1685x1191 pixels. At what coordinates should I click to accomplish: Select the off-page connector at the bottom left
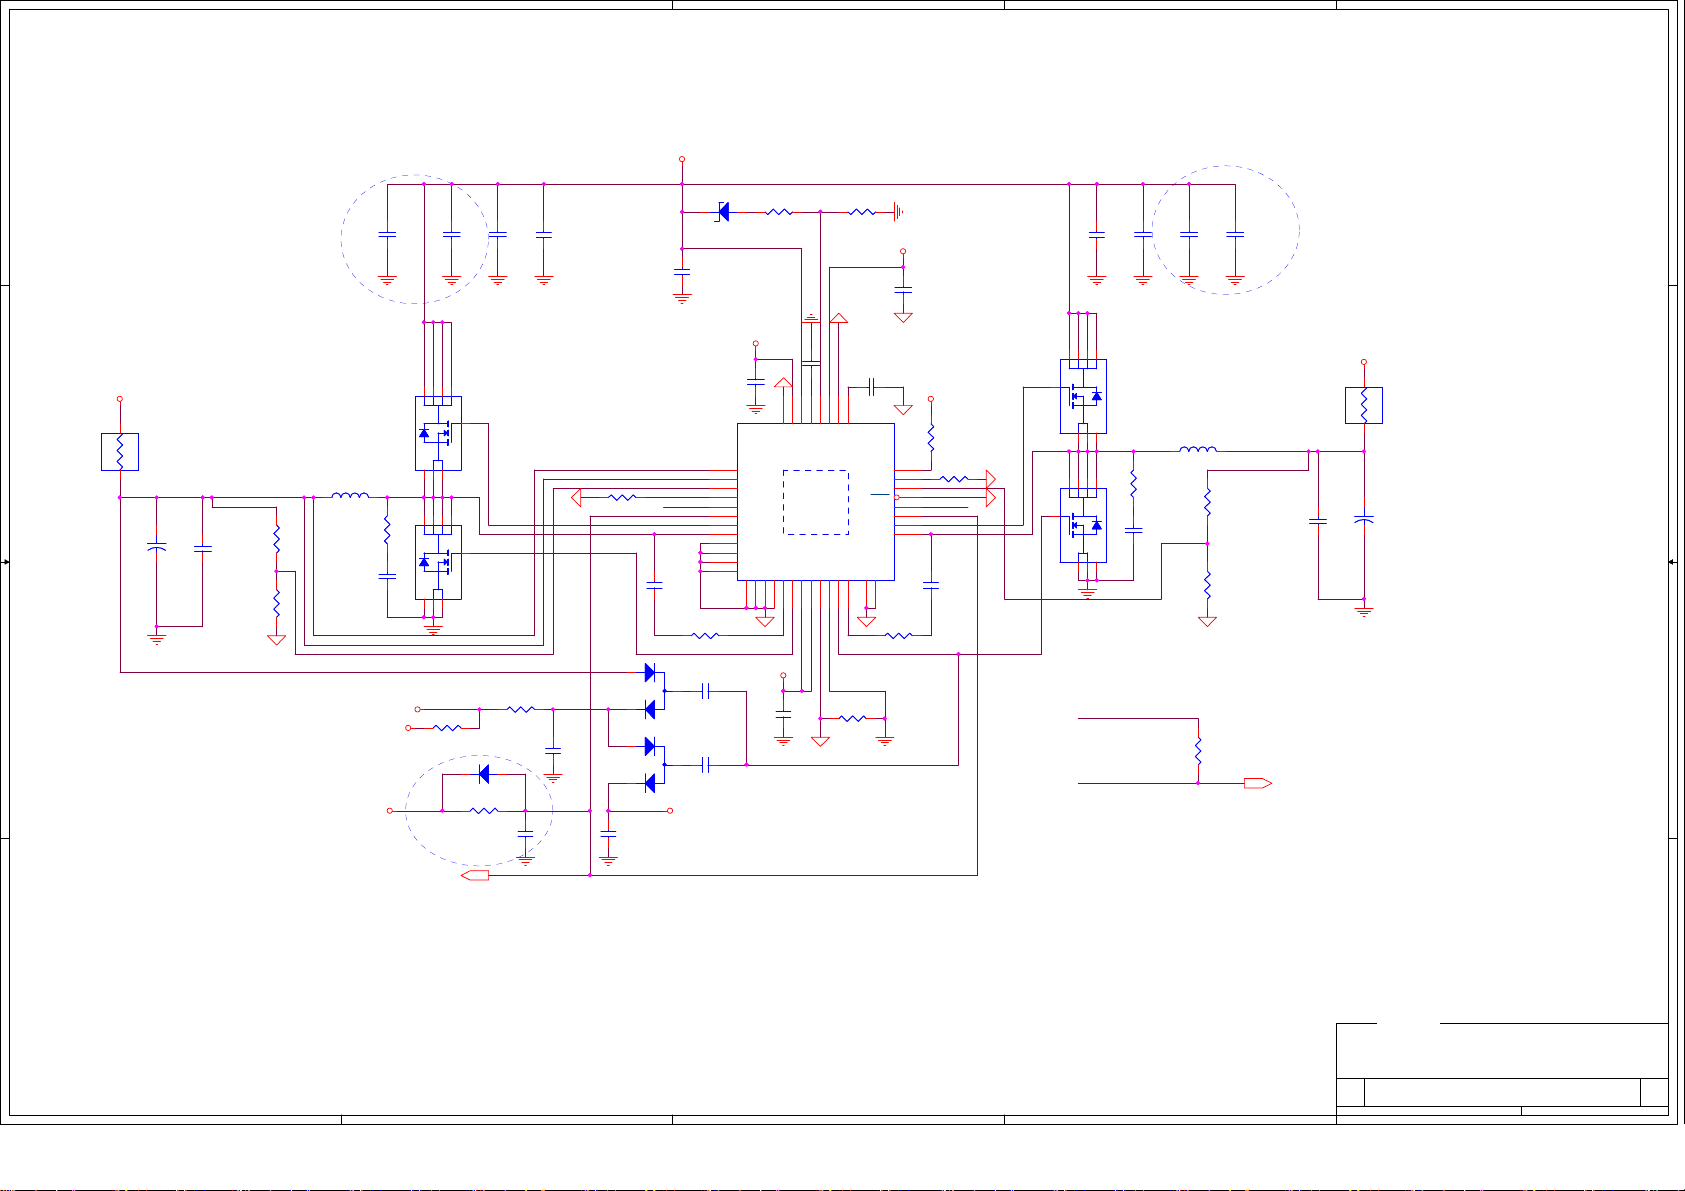coord(476,875)
